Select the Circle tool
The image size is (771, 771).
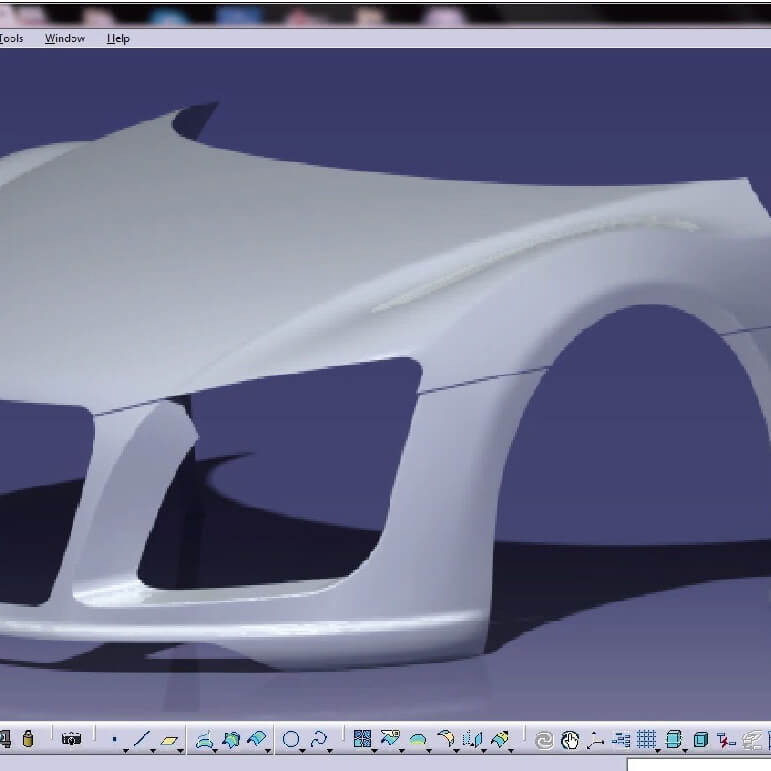coord(291,740)
